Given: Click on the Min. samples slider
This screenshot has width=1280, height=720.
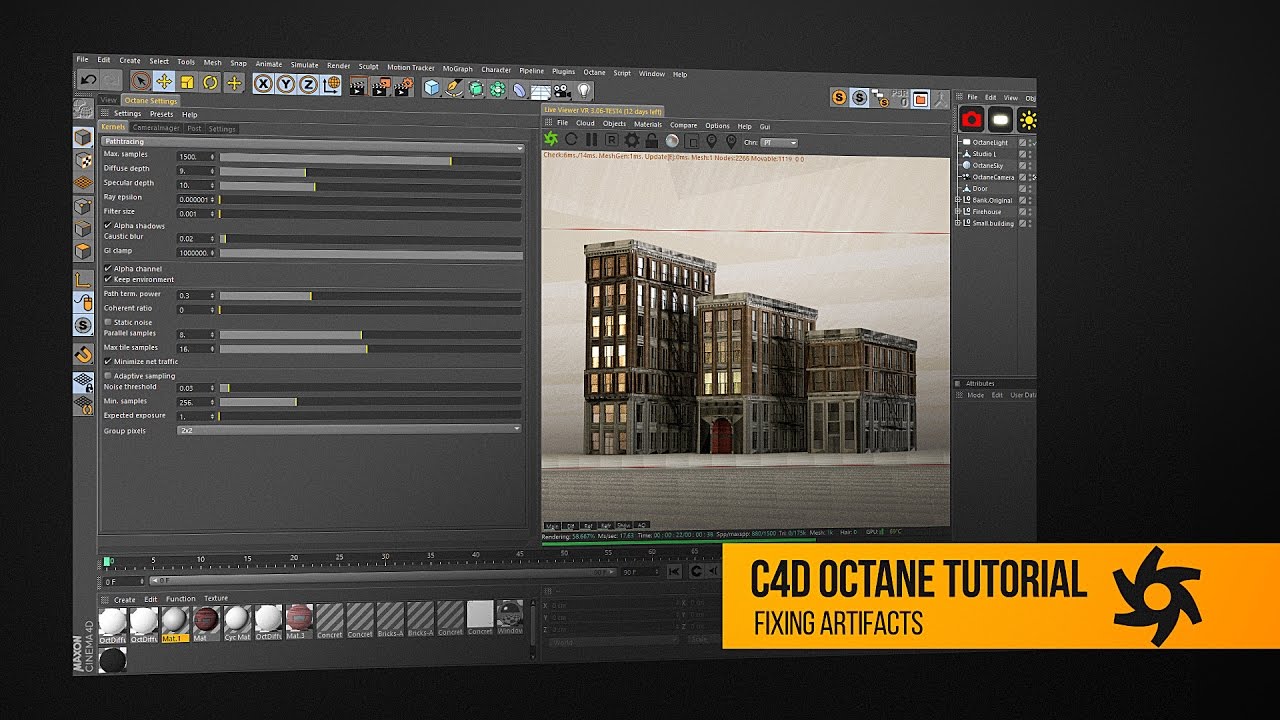Looking at the screenshot, I should [370, 402].
